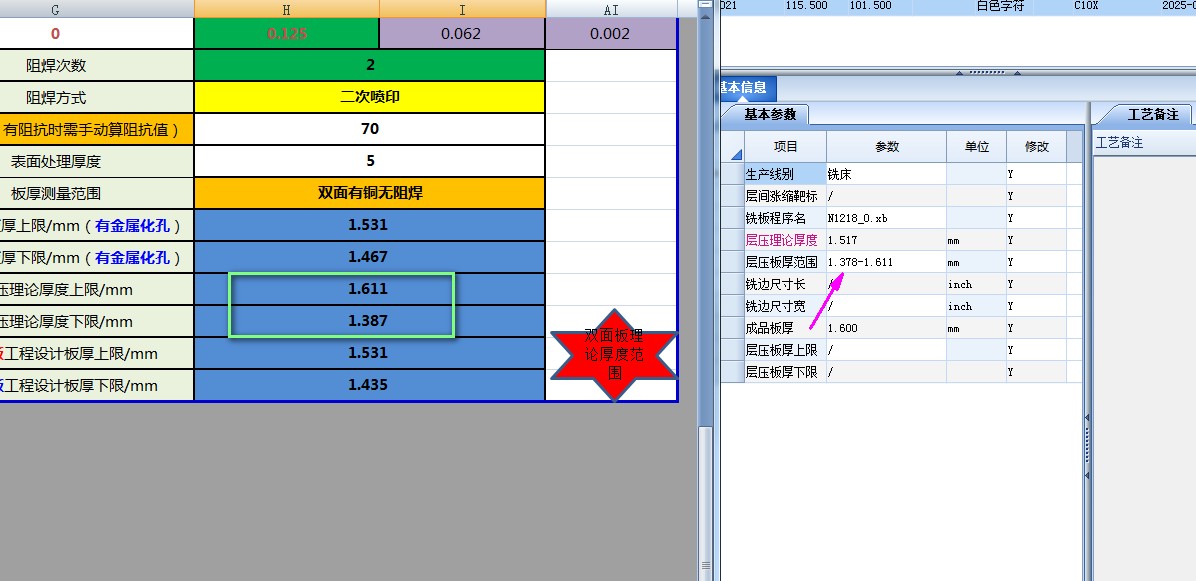Viewport: 1196px width, 581px height.
Task: Select cell with value 1.467
Action: coord(370,258)
